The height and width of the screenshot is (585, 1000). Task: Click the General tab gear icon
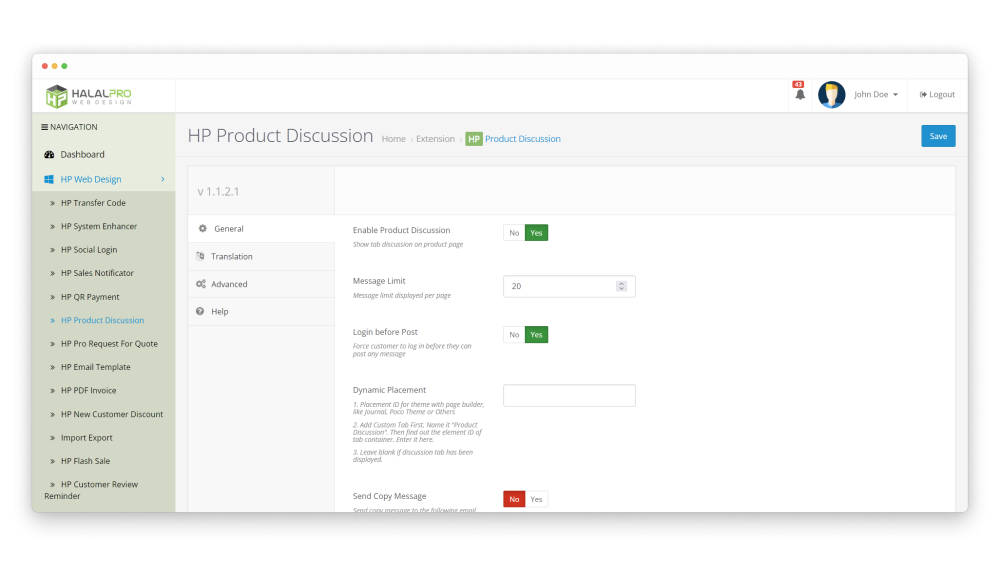[202, 229]
